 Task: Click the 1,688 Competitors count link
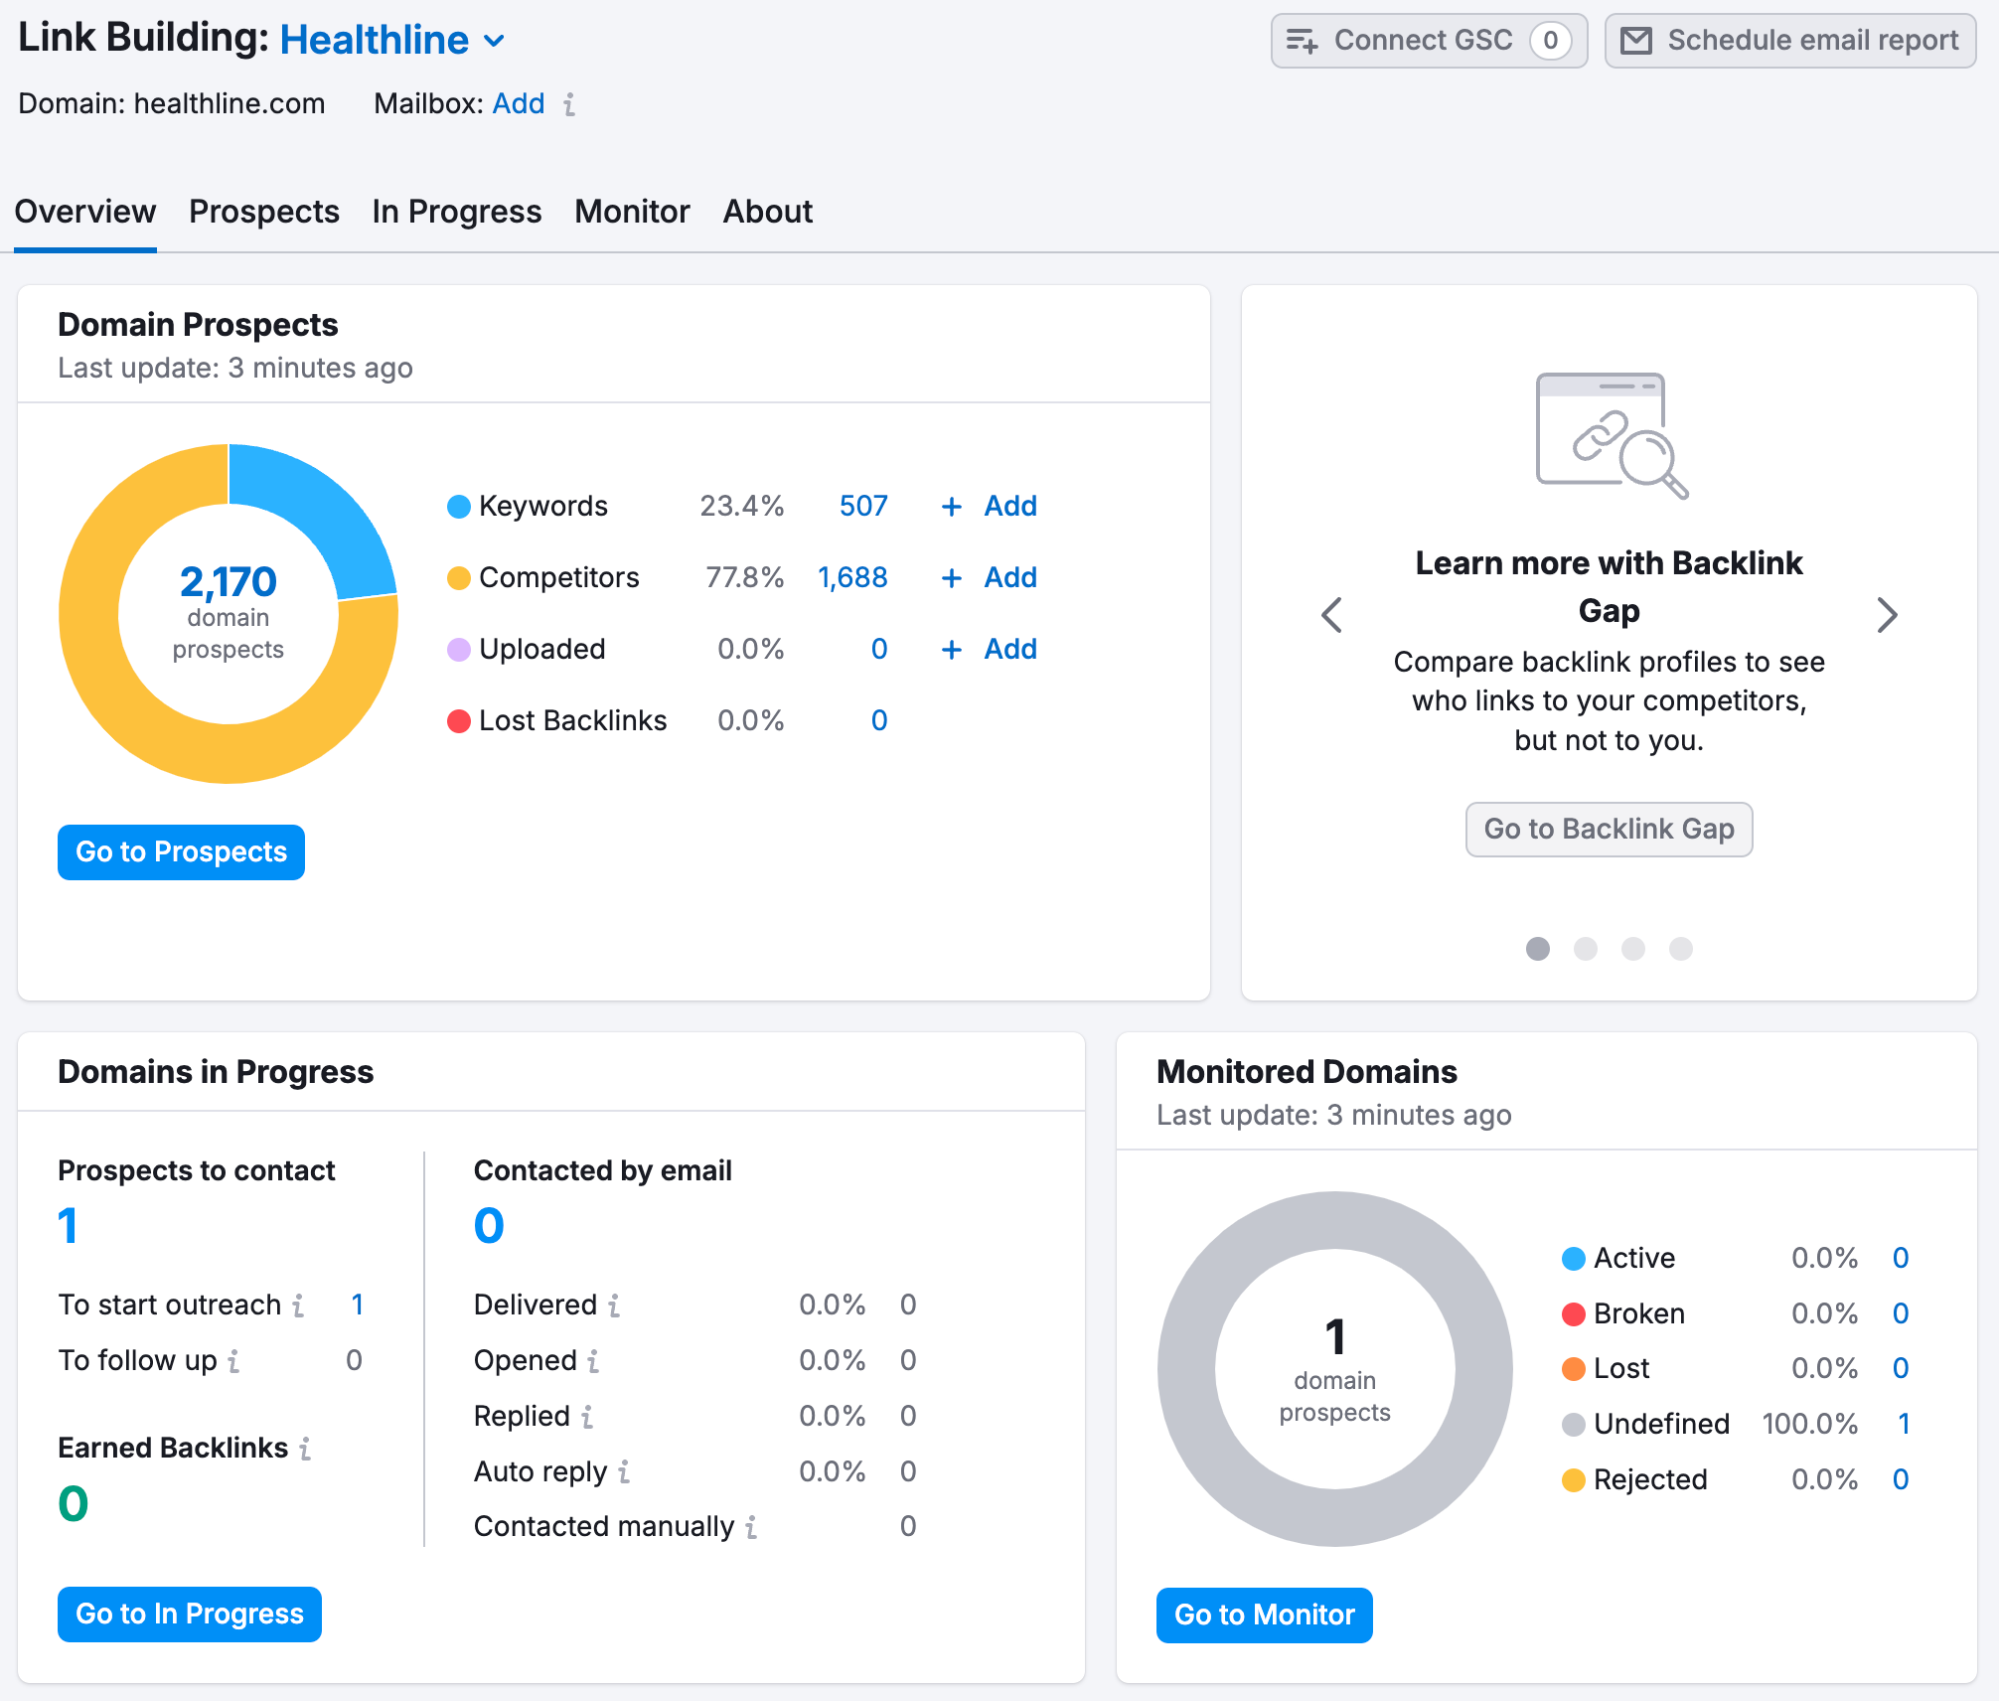[852, 577]
